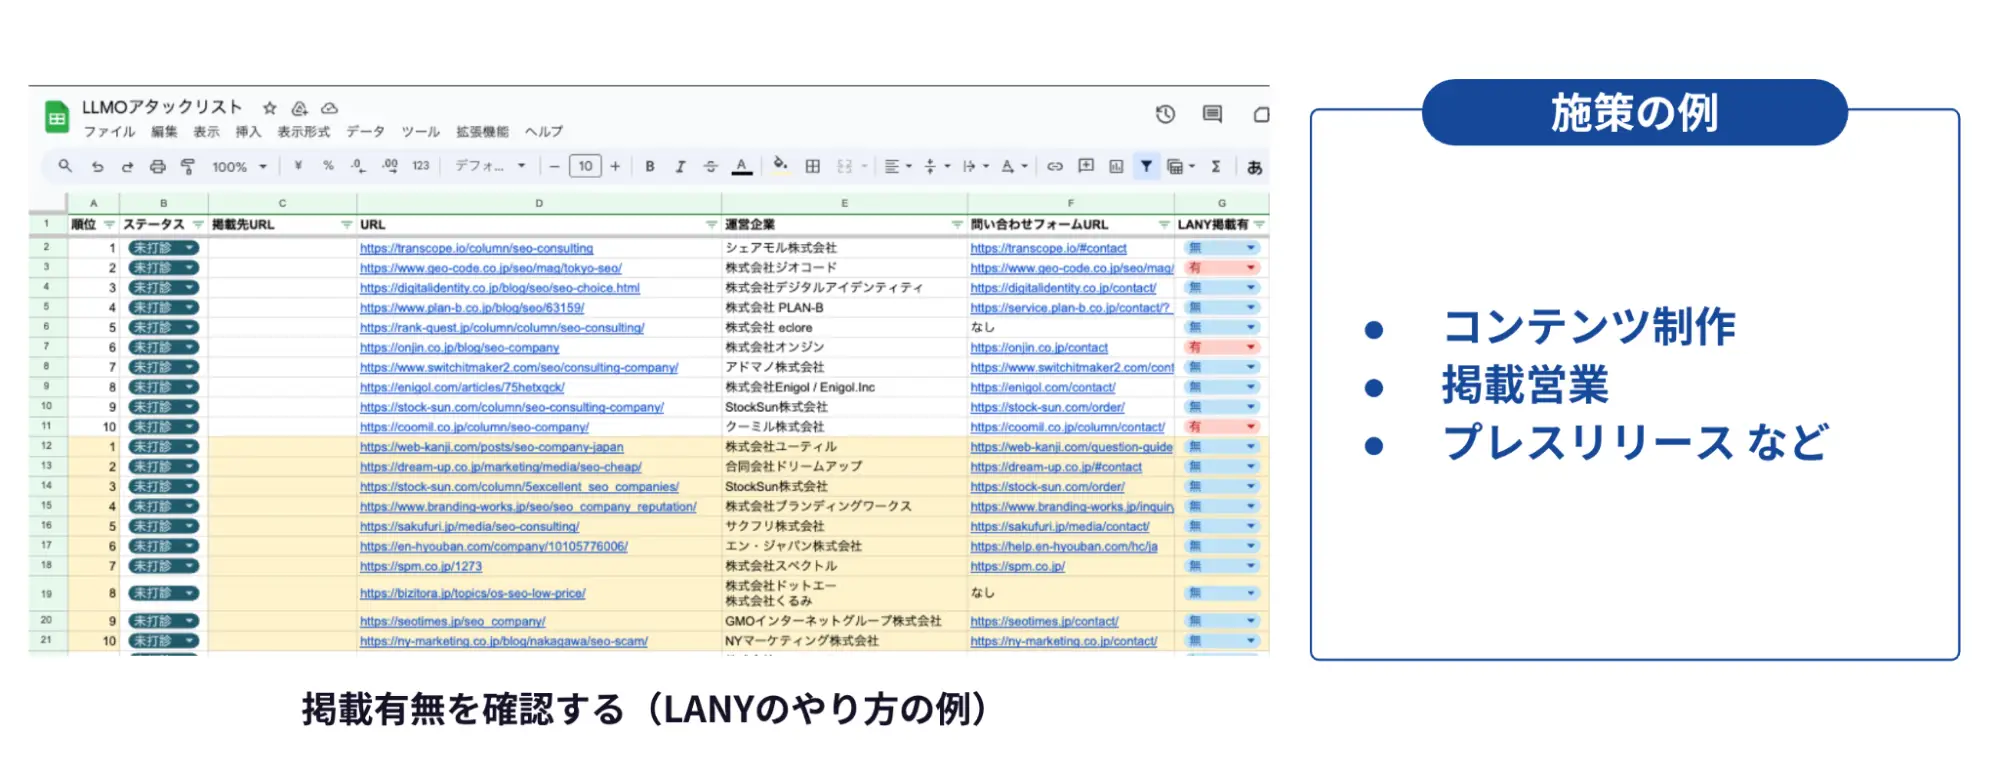Open the ファイル menu
Screen dimensions: 1999x772
[x=109, y=132]
